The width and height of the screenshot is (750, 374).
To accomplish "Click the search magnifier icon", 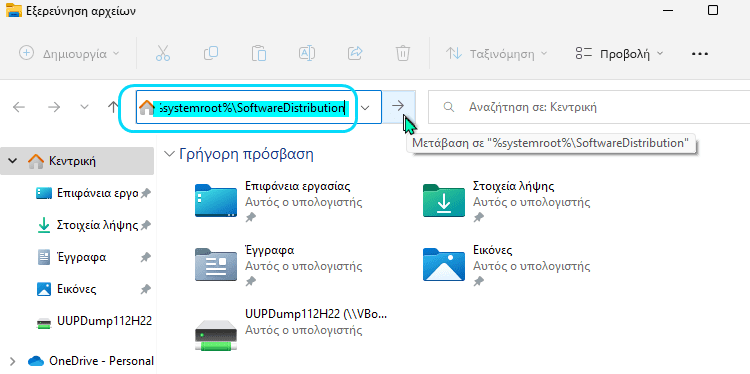I will pos(449,107).
